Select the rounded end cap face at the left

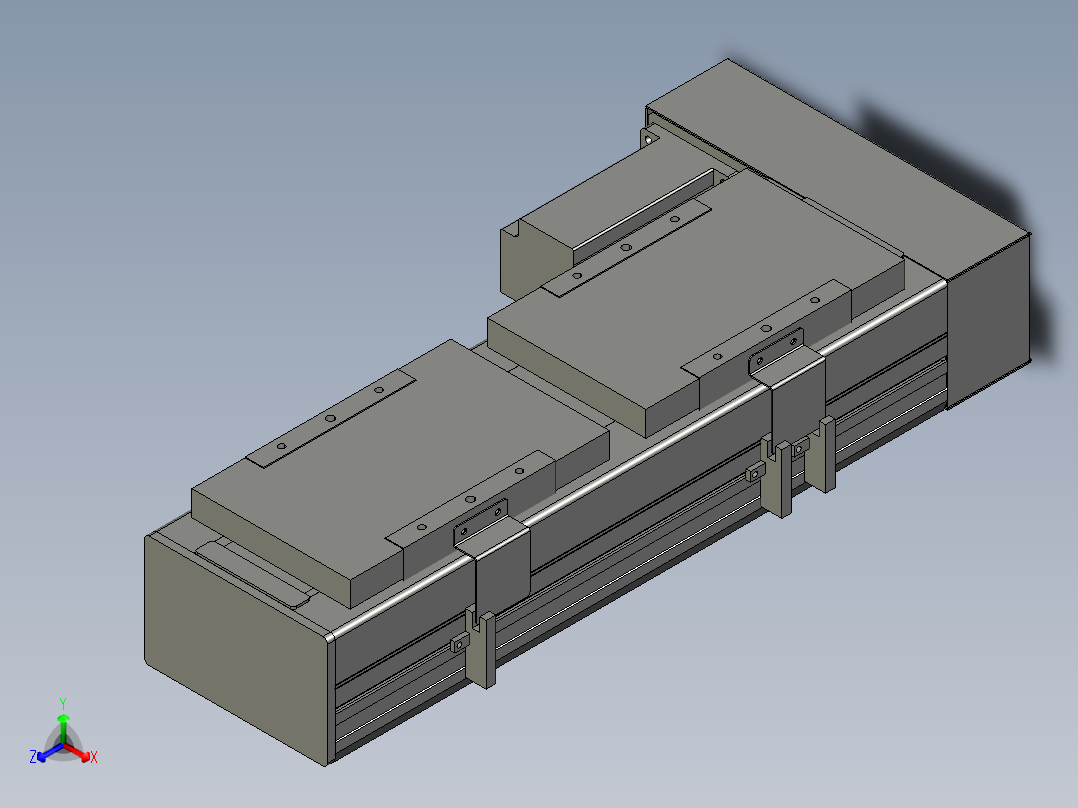(x=236, y=650)
